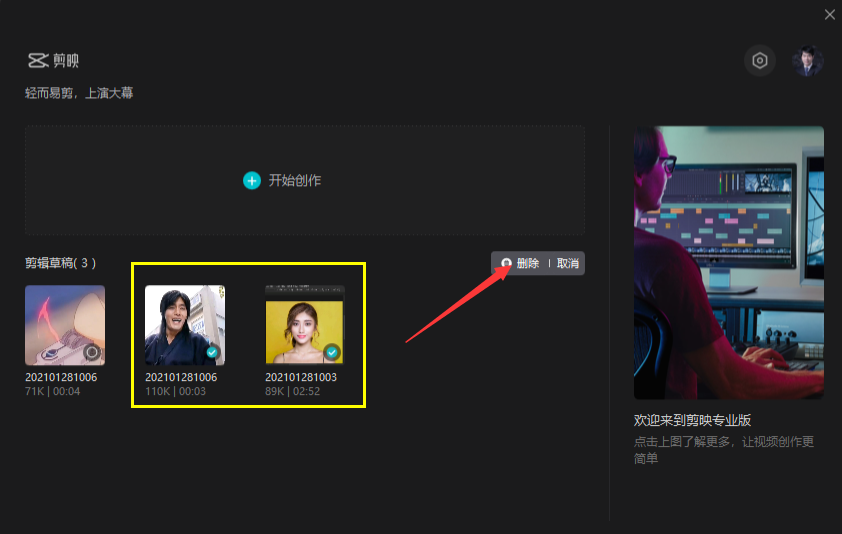This screenshot has height=534, width=842.
Task: Open the user profile avatar
Action: [x=808, y=61]
